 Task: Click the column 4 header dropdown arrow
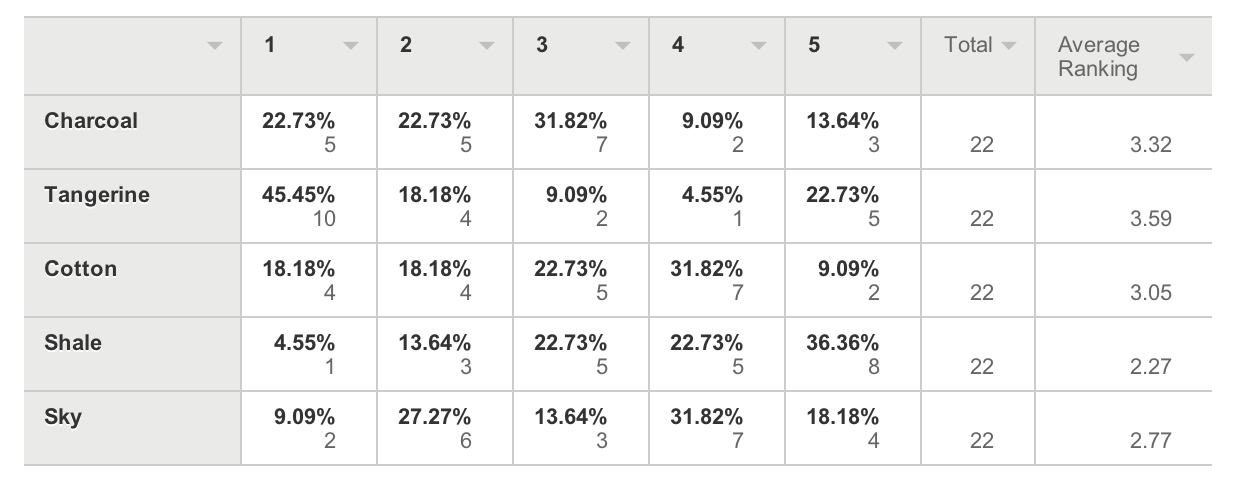click(x=759, y=46)
